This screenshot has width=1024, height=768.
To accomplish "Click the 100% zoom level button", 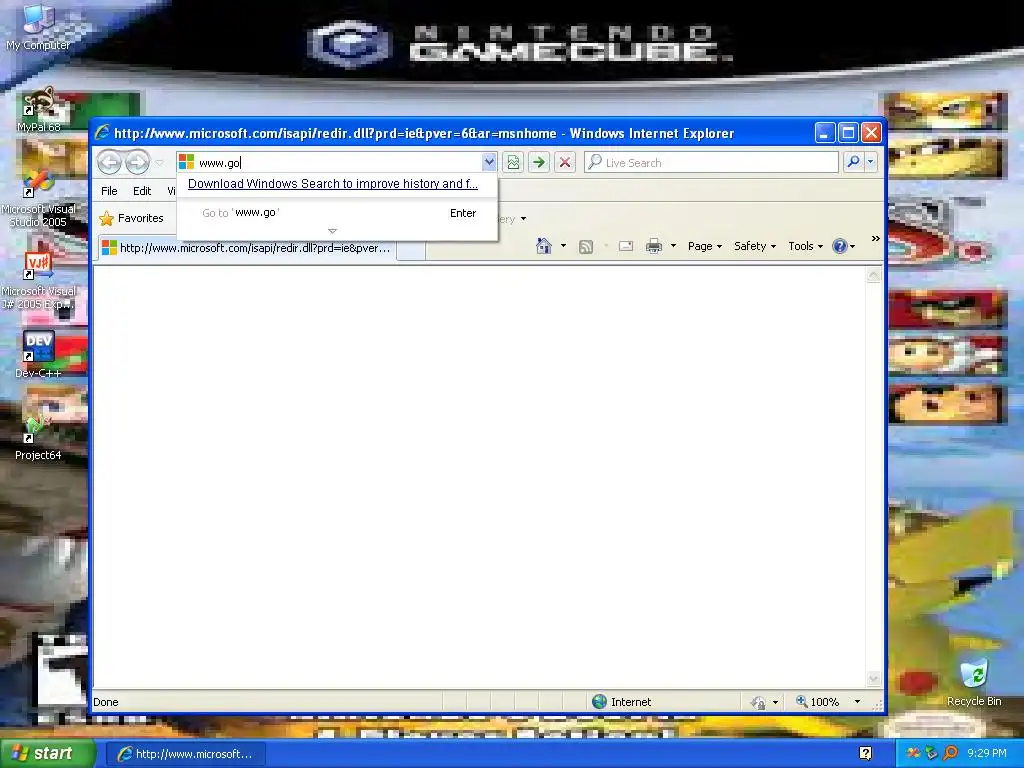I will coord(818,702).
